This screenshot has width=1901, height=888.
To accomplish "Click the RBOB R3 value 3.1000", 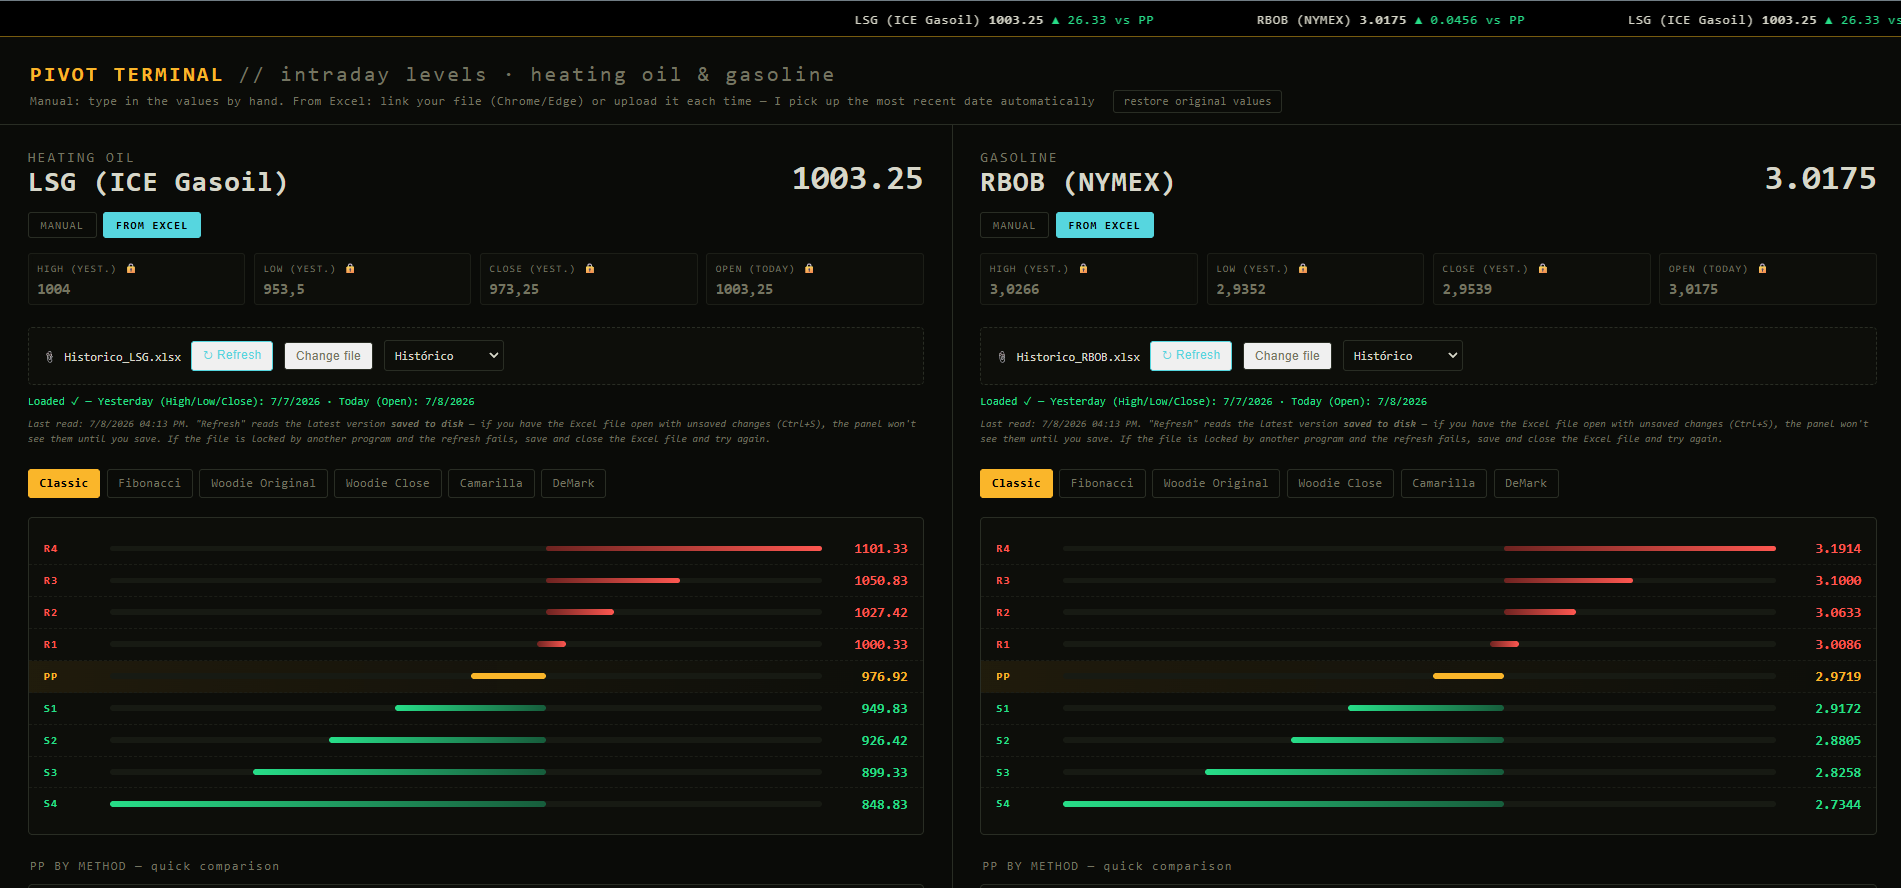I will 1838,581.
